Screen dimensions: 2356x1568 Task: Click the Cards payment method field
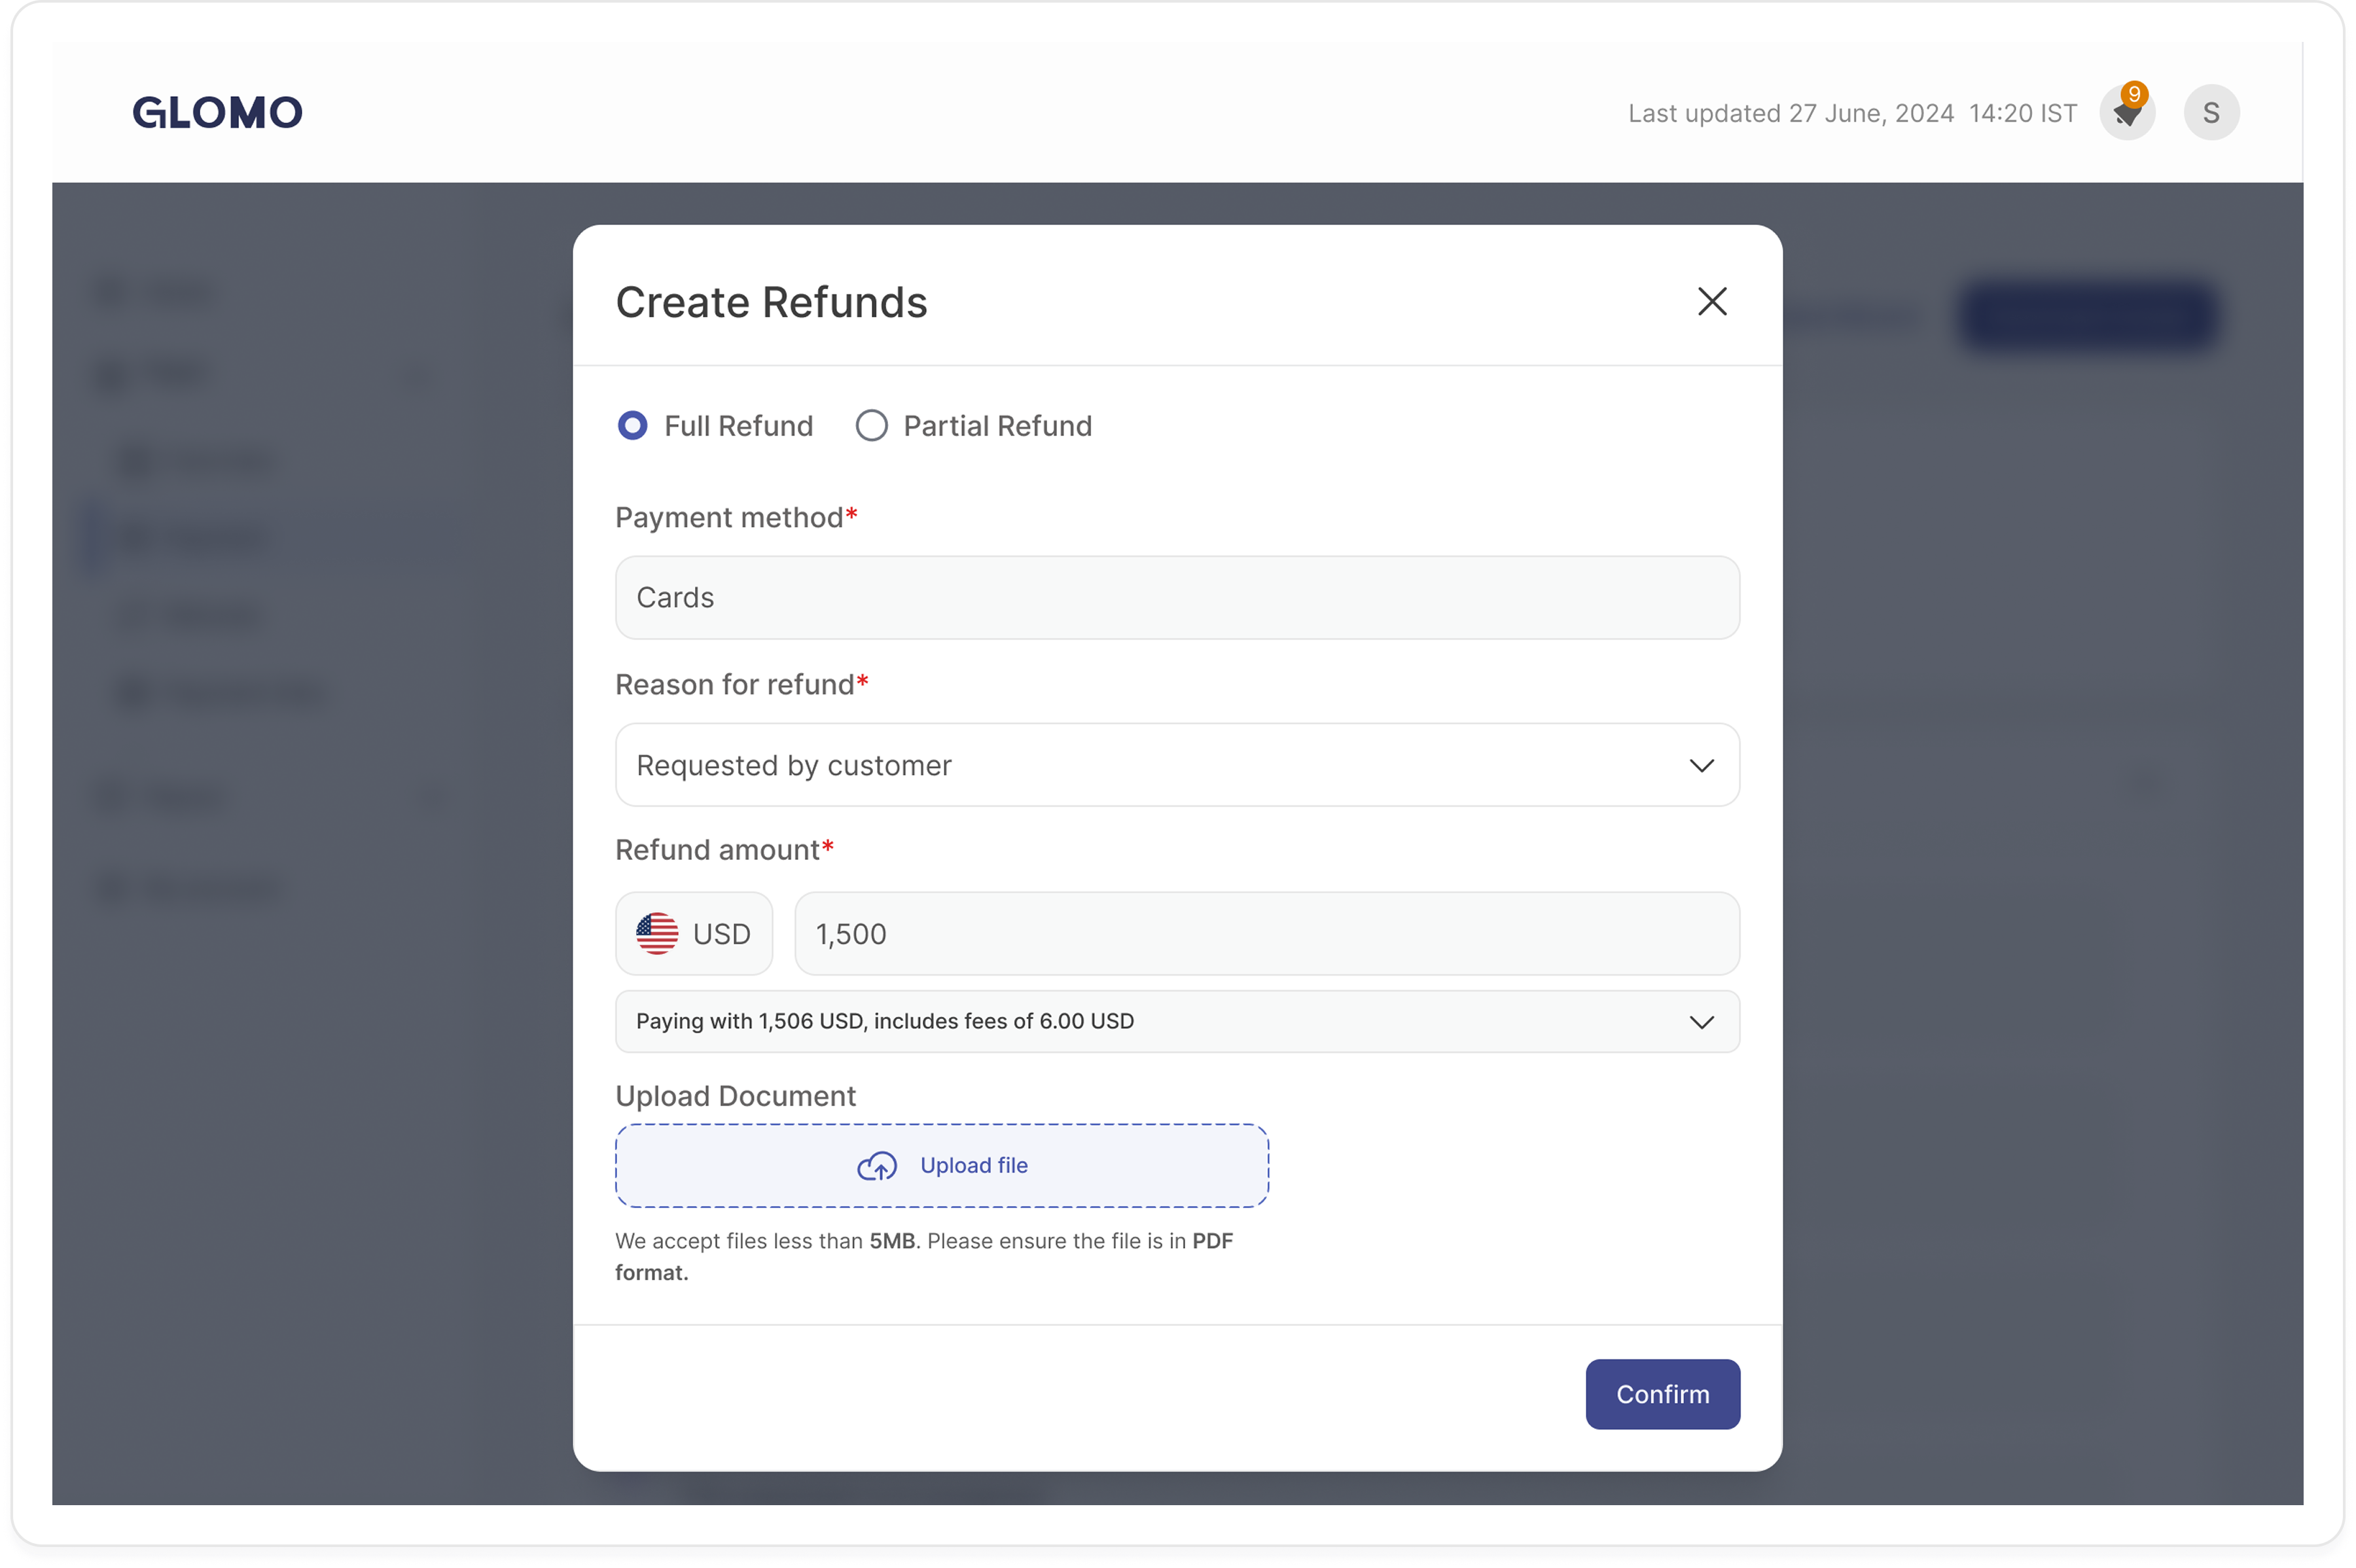[1177, 597]
